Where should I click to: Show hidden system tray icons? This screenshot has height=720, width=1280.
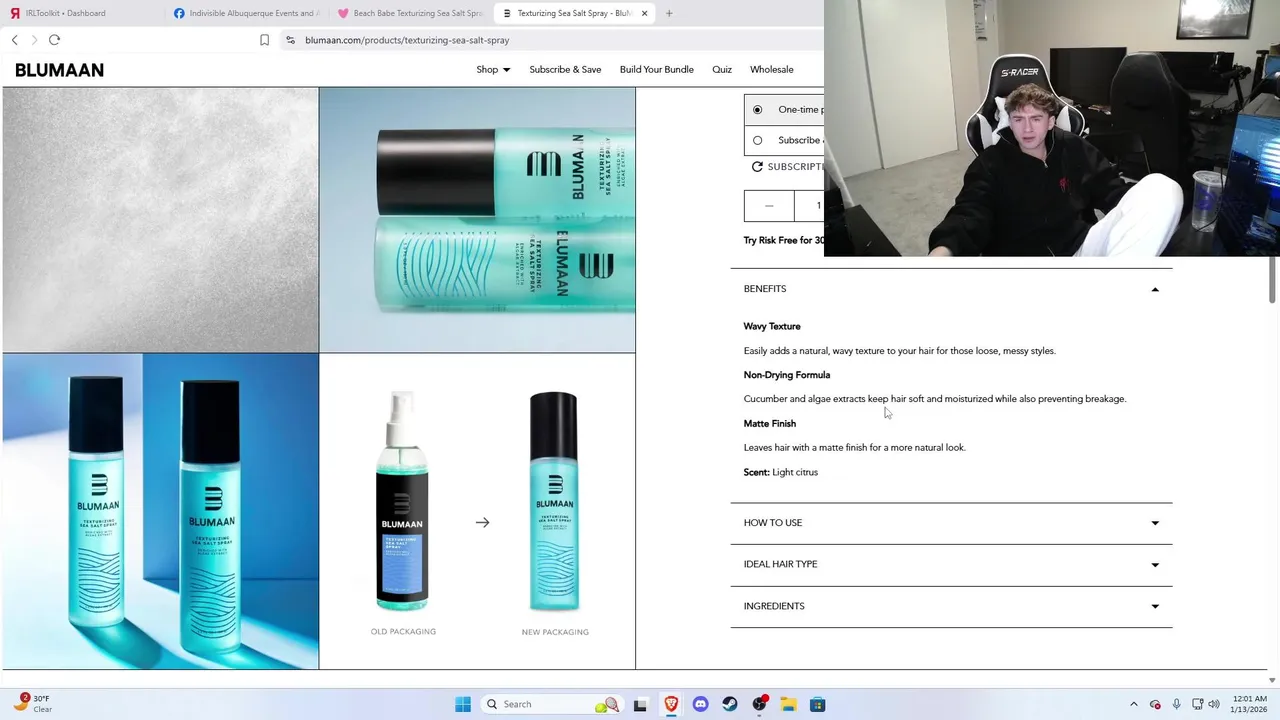tap(1133, 704)
